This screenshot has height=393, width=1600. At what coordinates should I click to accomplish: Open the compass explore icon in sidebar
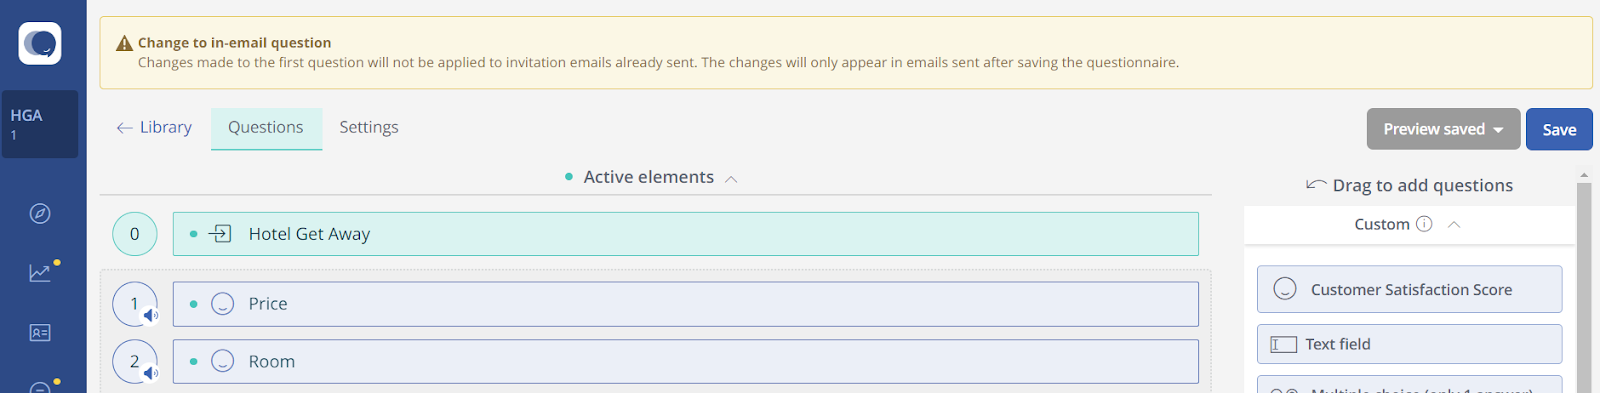(40, 213)
